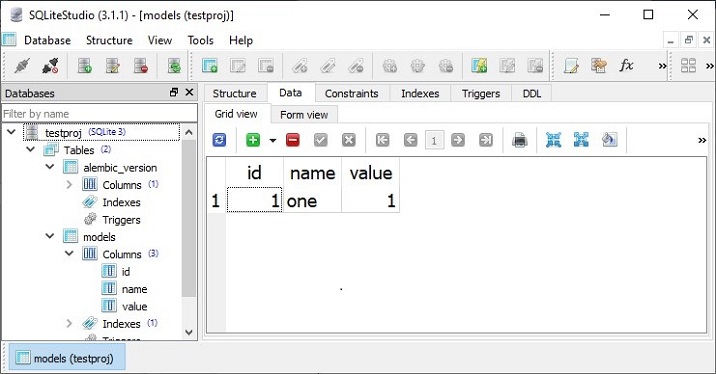The image size is (716, 374).
Task: Select the Grid view tab
Action: [x=236, y=114]
